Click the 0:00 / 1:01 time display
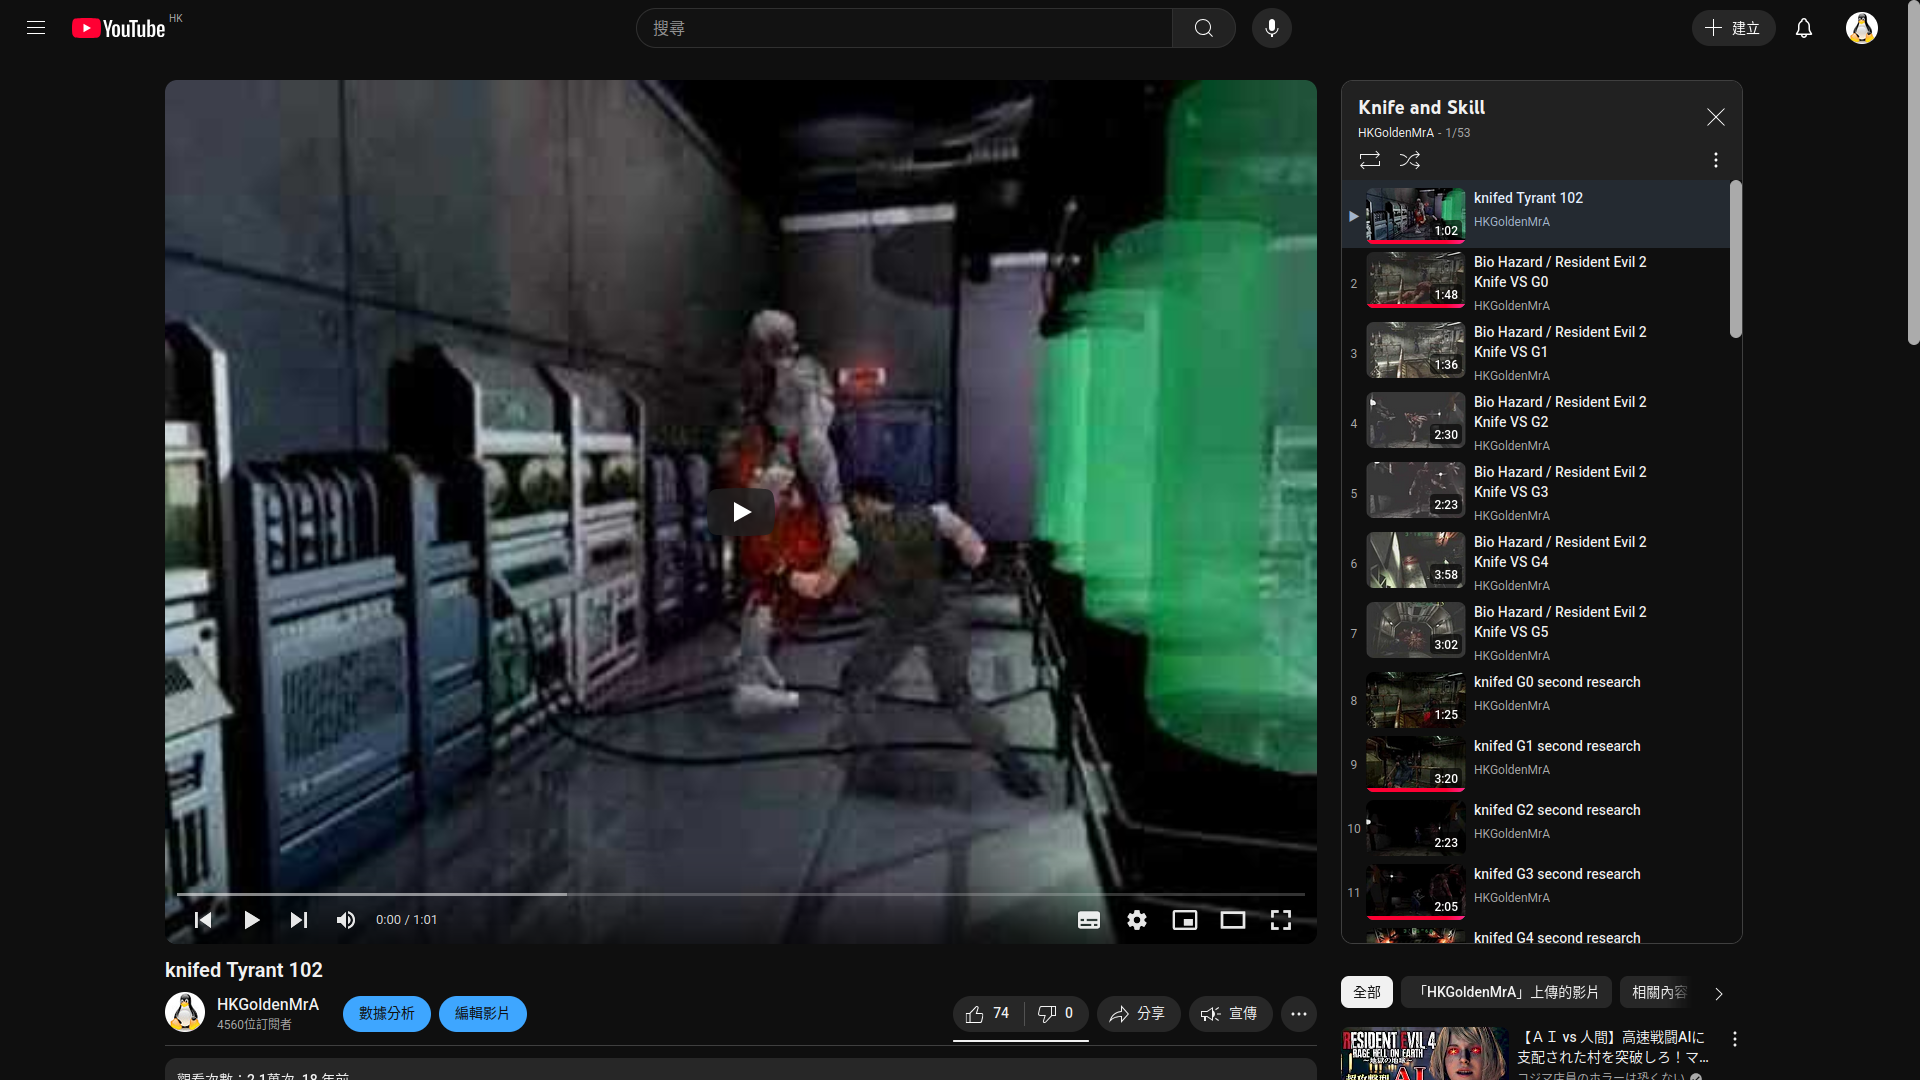1920x1080 pixels. pyautogui.click(x=406, y=920)
